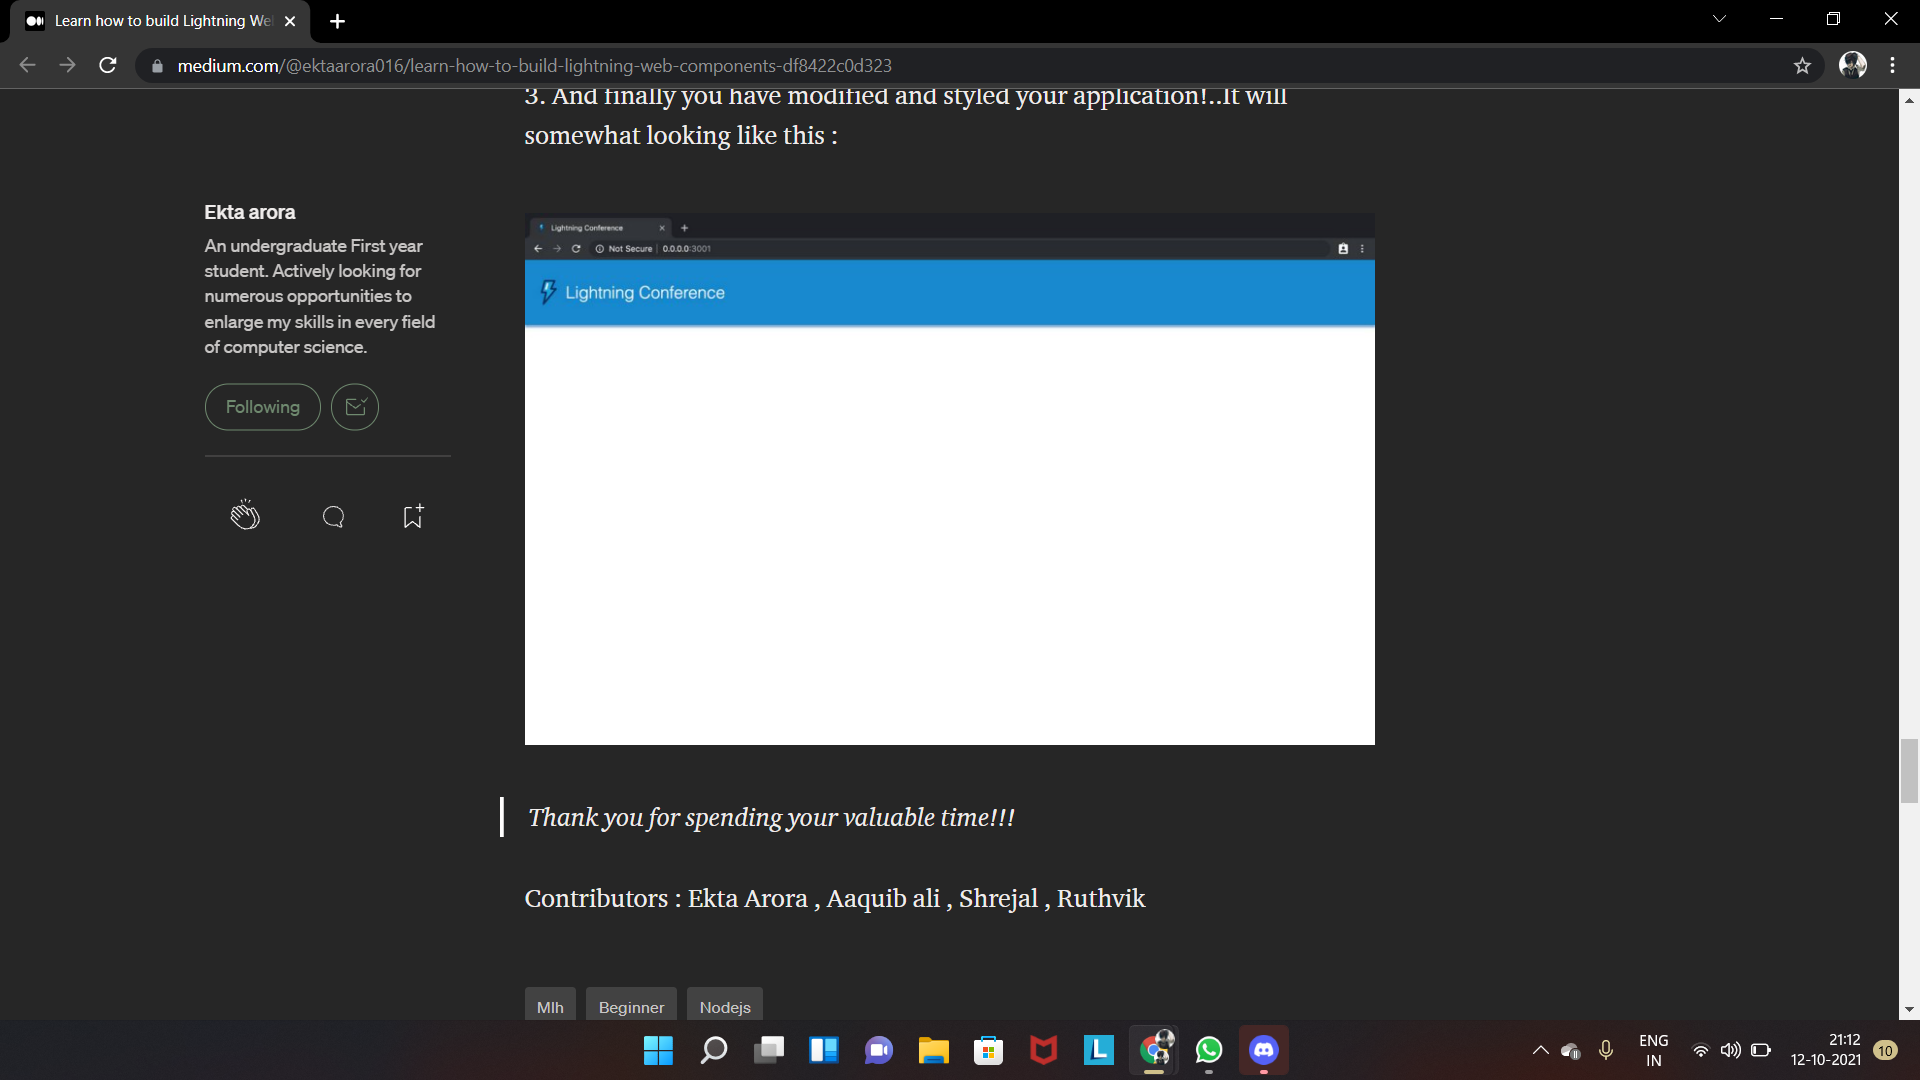
Task: Select the Medium article tab
Action: click(160, 21)
